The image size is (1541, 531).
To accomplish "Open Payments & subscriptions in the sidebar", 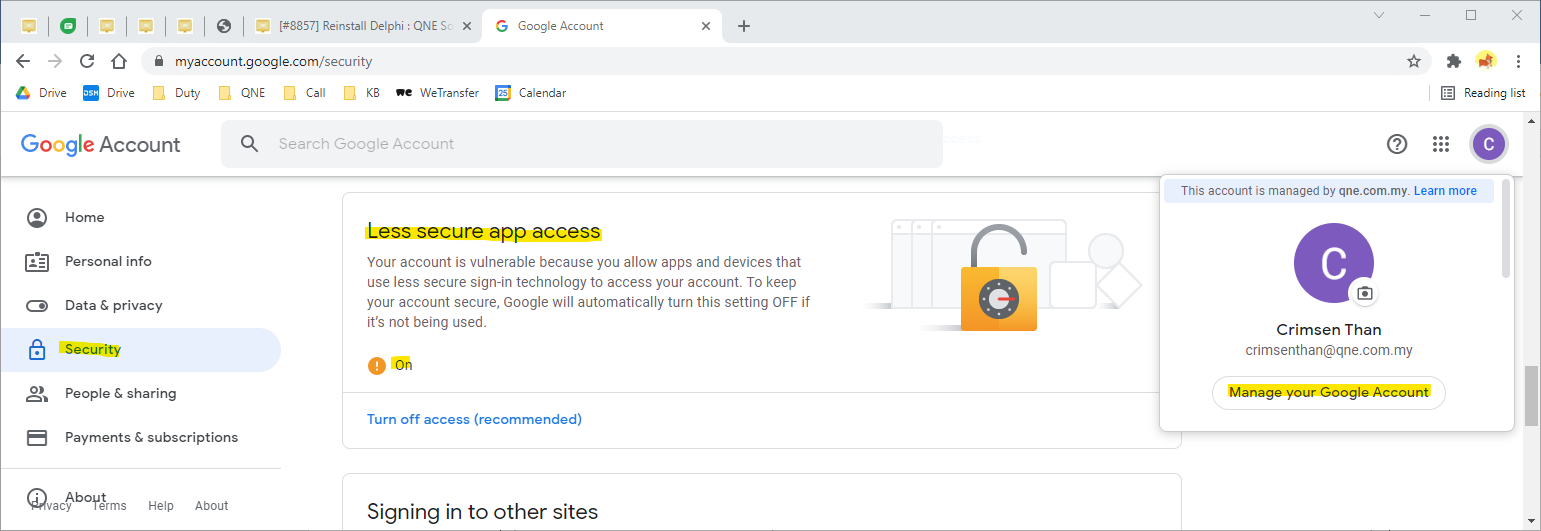I will click(141, 437).
